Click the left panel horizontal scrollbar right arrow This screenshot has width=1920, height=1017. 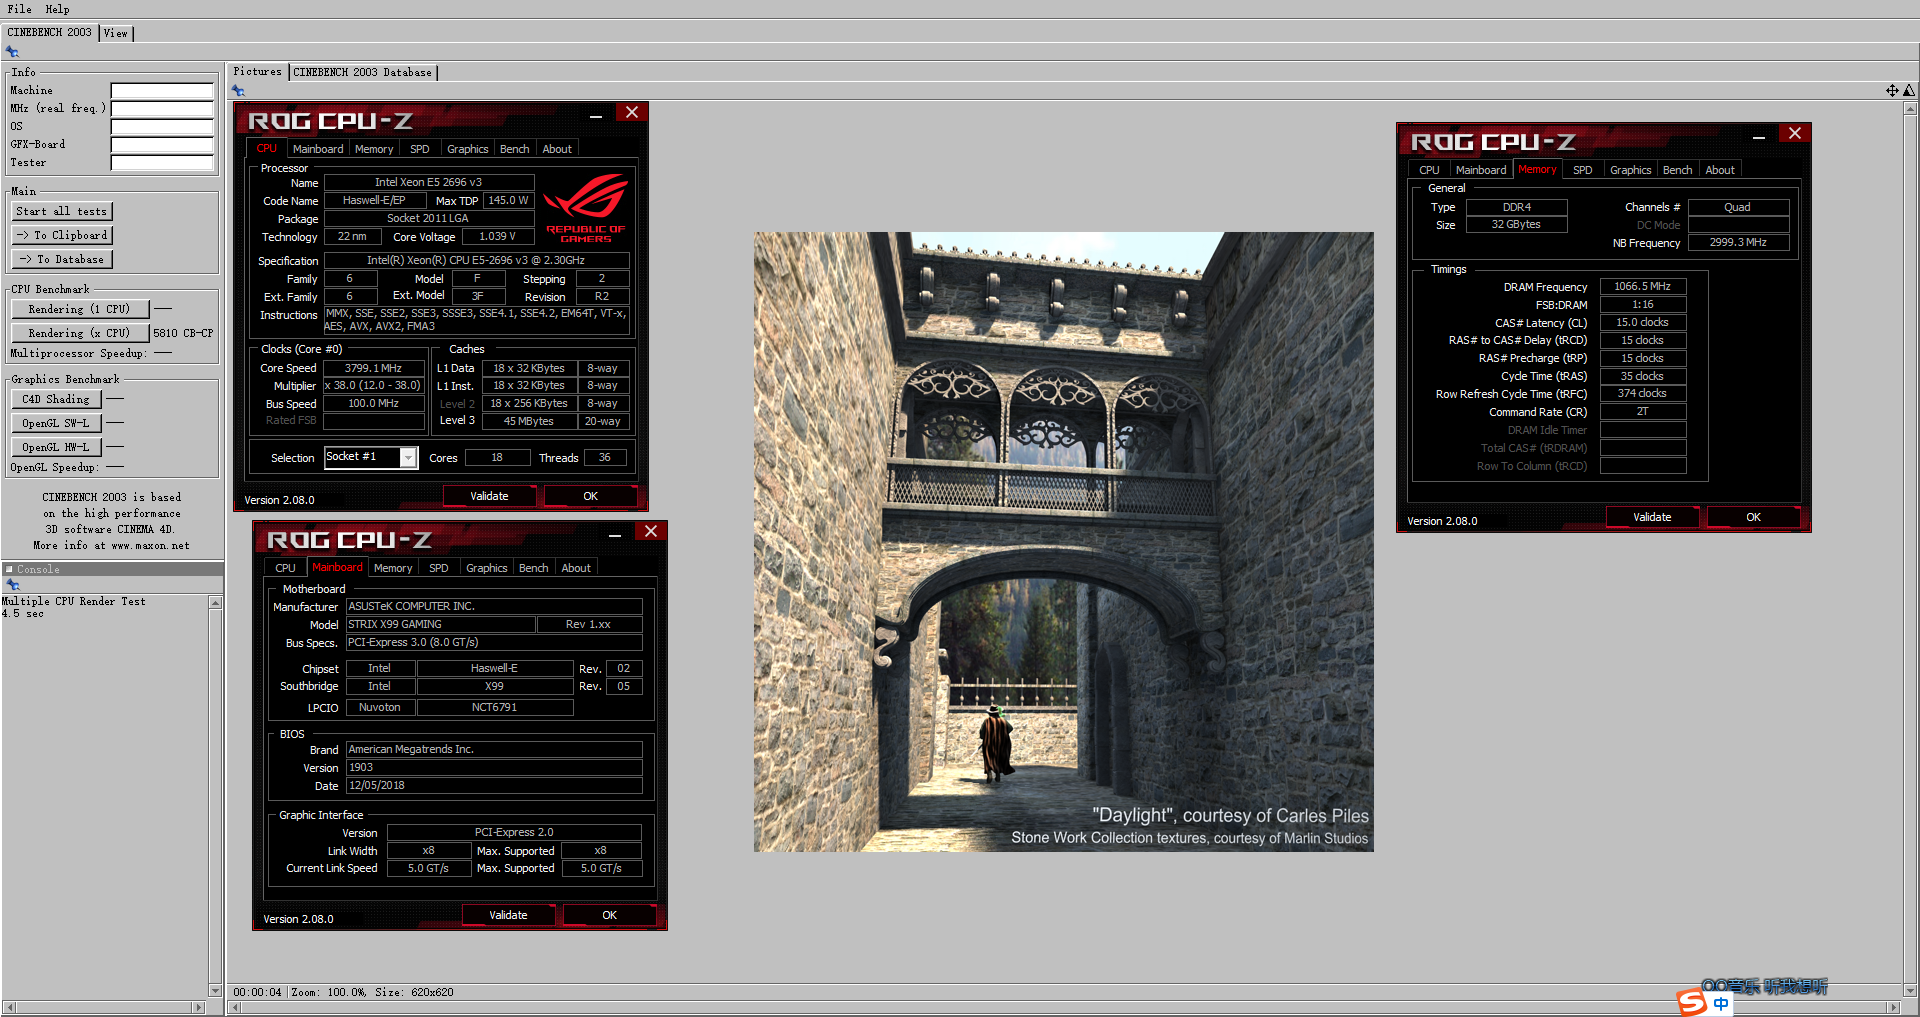[198, 1007]
